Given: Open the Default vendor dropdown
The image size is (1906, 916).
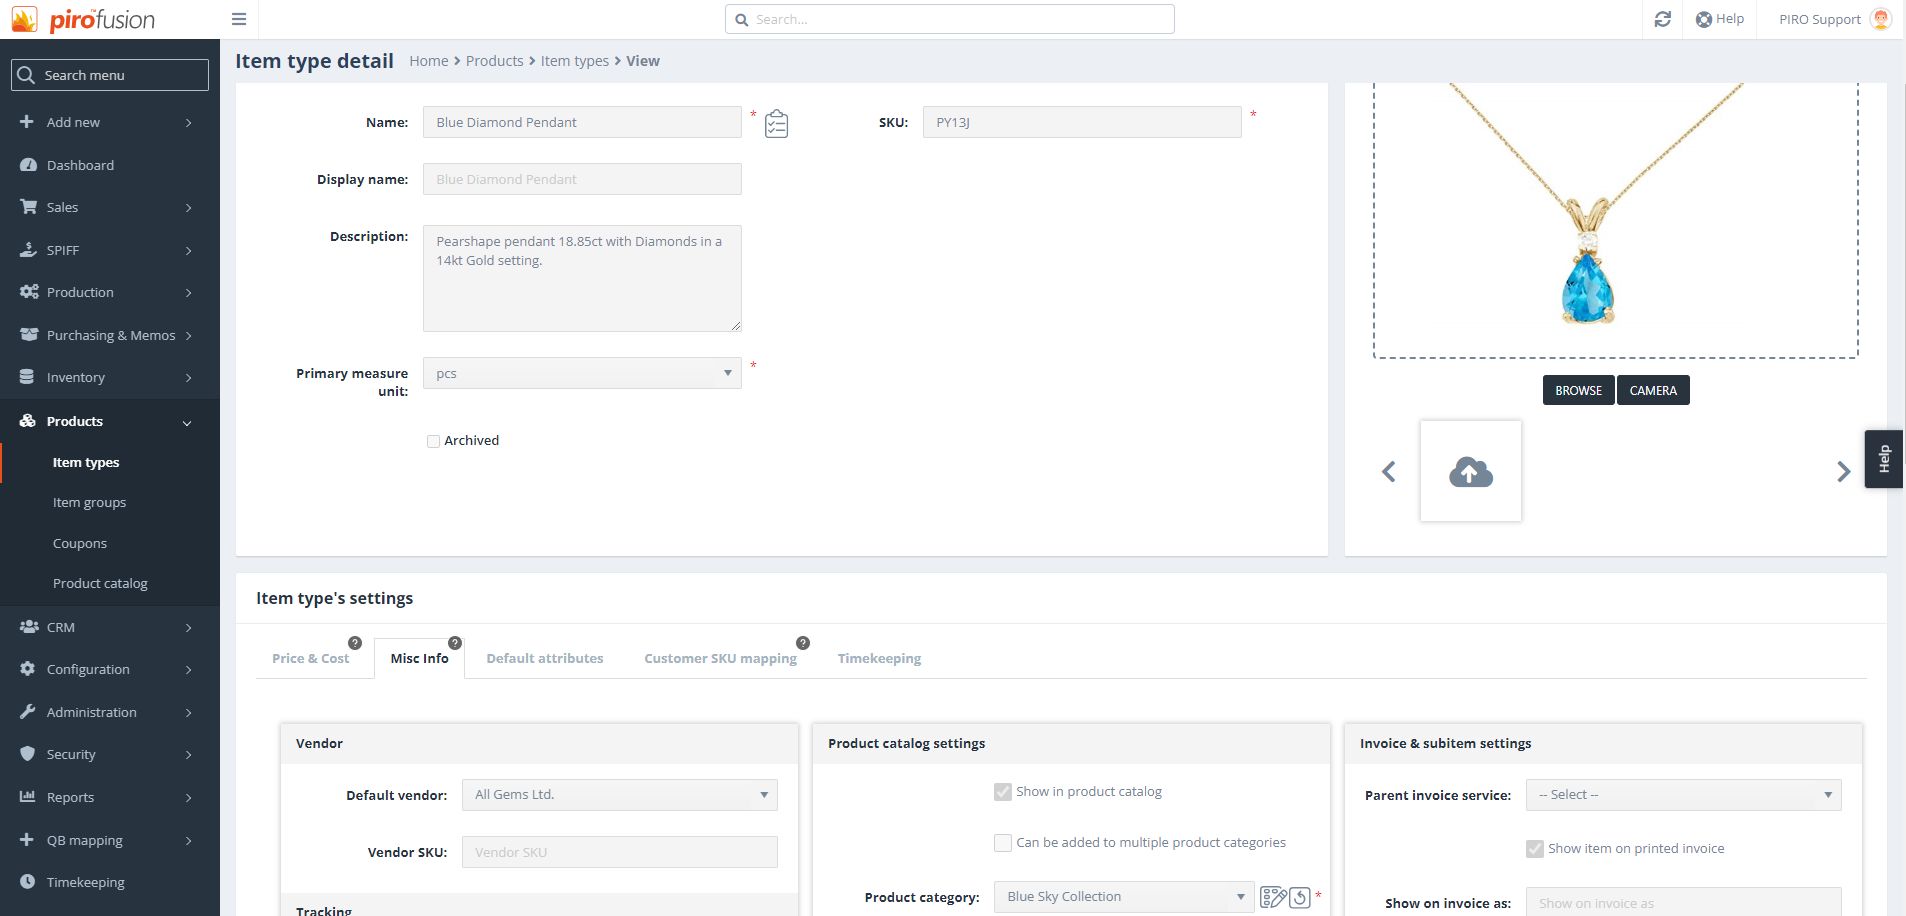Looking at the screenshot, I should point(619,795).
